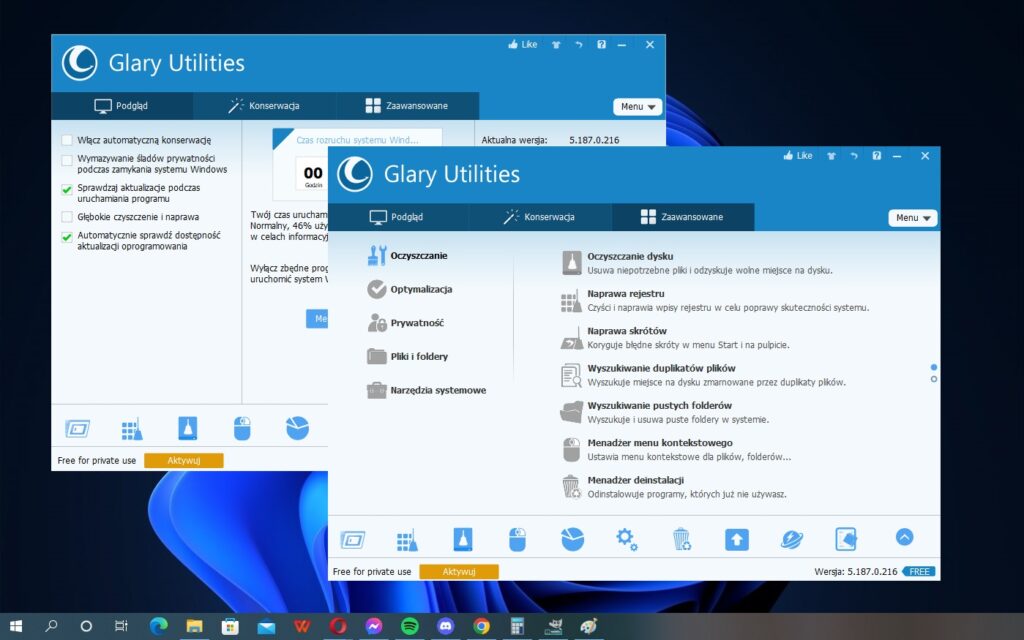
Task: Select Podgląd tab in back window
Action: (121, 106)
